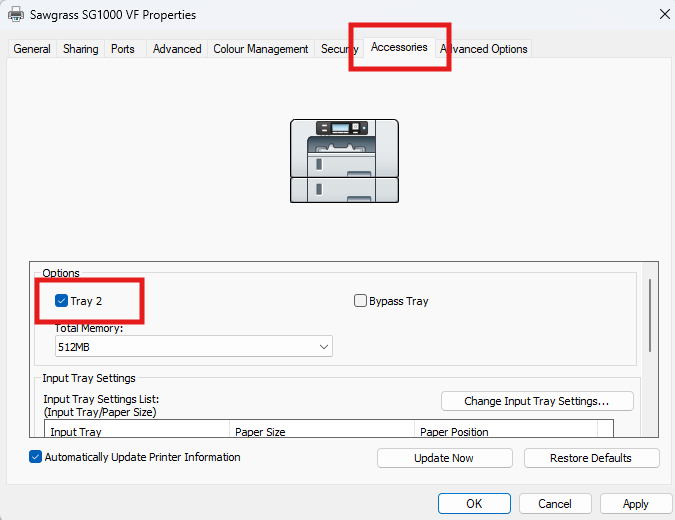Uncheck the Tray 2 checkbox

click(61, 300)
